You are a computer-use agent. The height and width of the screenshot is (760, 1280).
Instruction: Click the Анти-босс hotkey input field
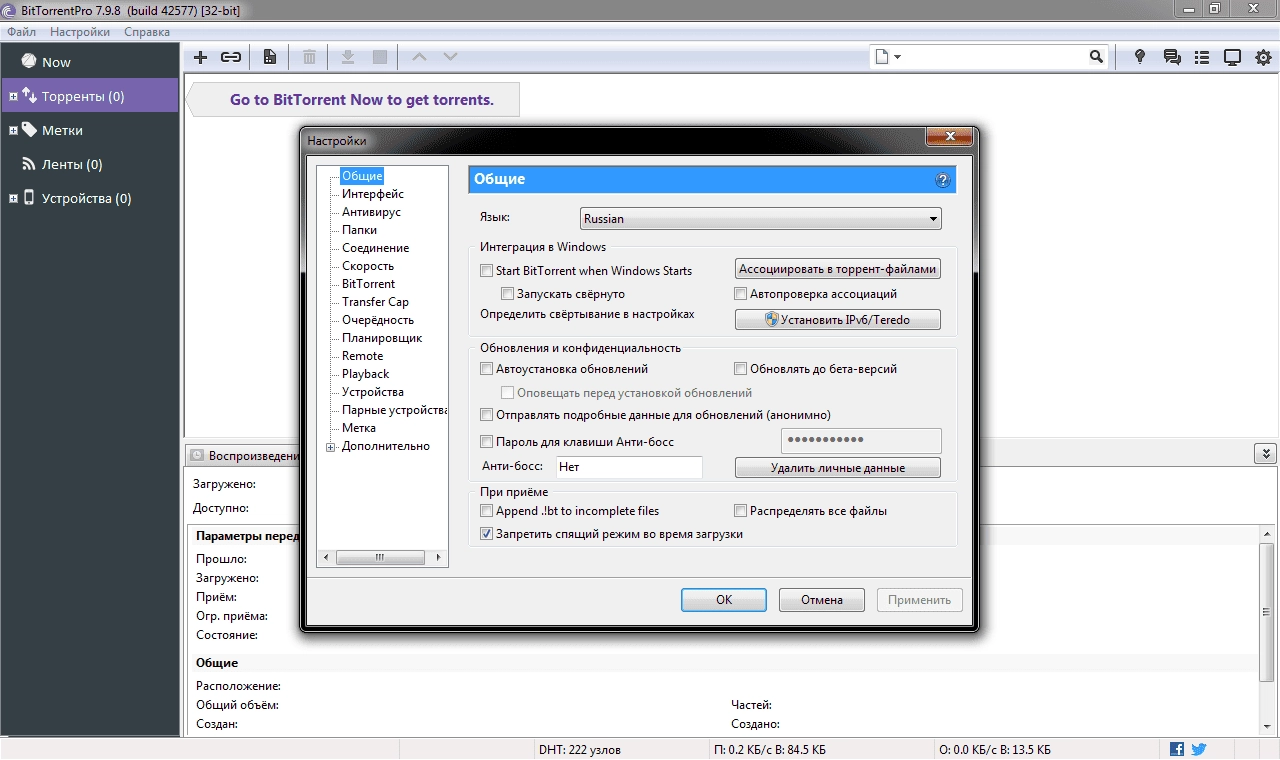tap(629, 467)
